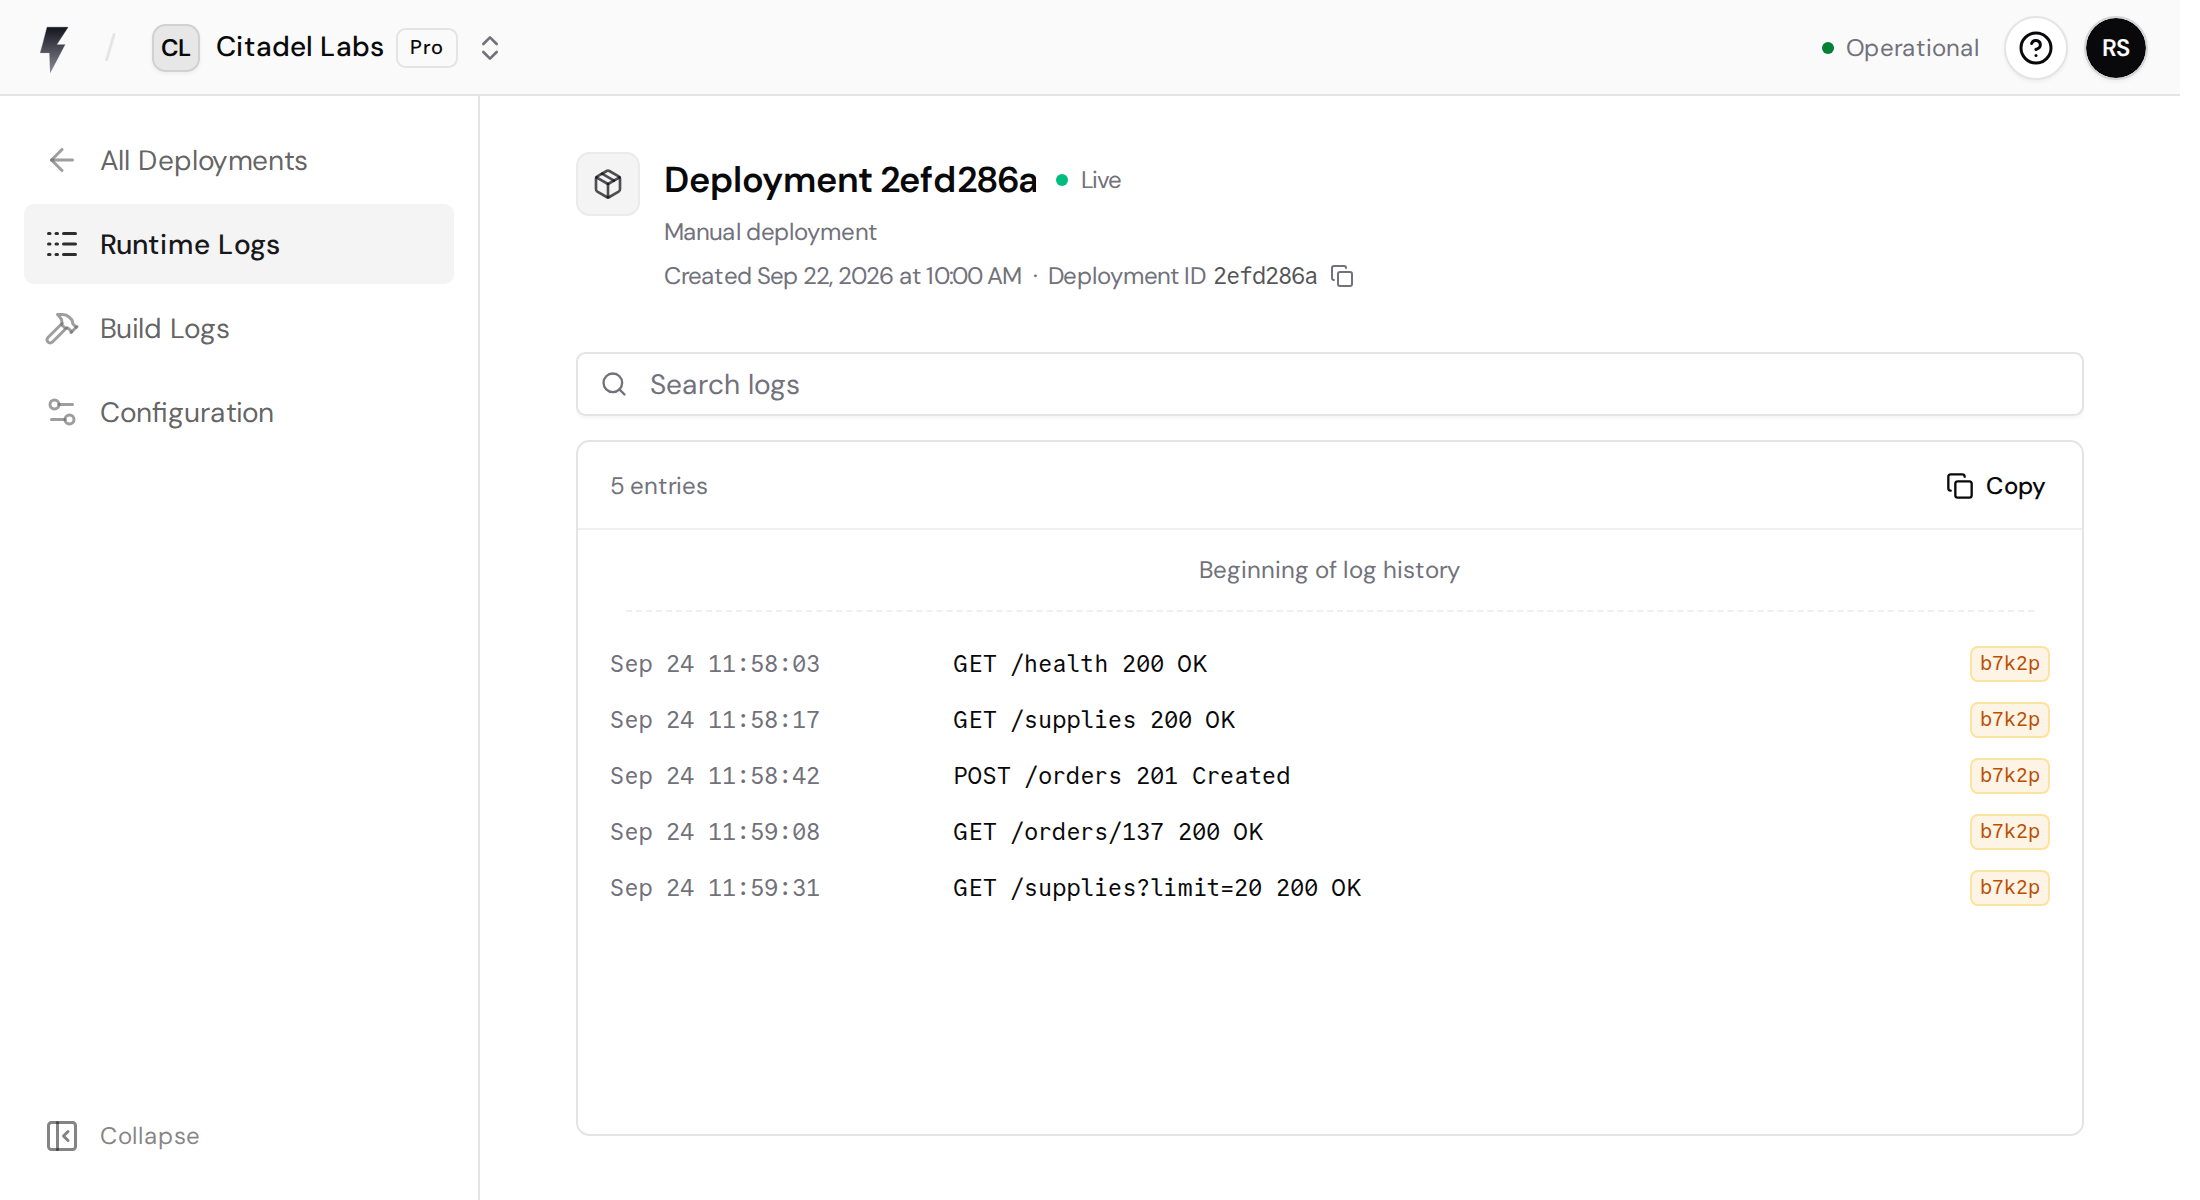Select the GET /health 200 OK log line
The image size is (2200, 1200).
[x=1329, y=664]
